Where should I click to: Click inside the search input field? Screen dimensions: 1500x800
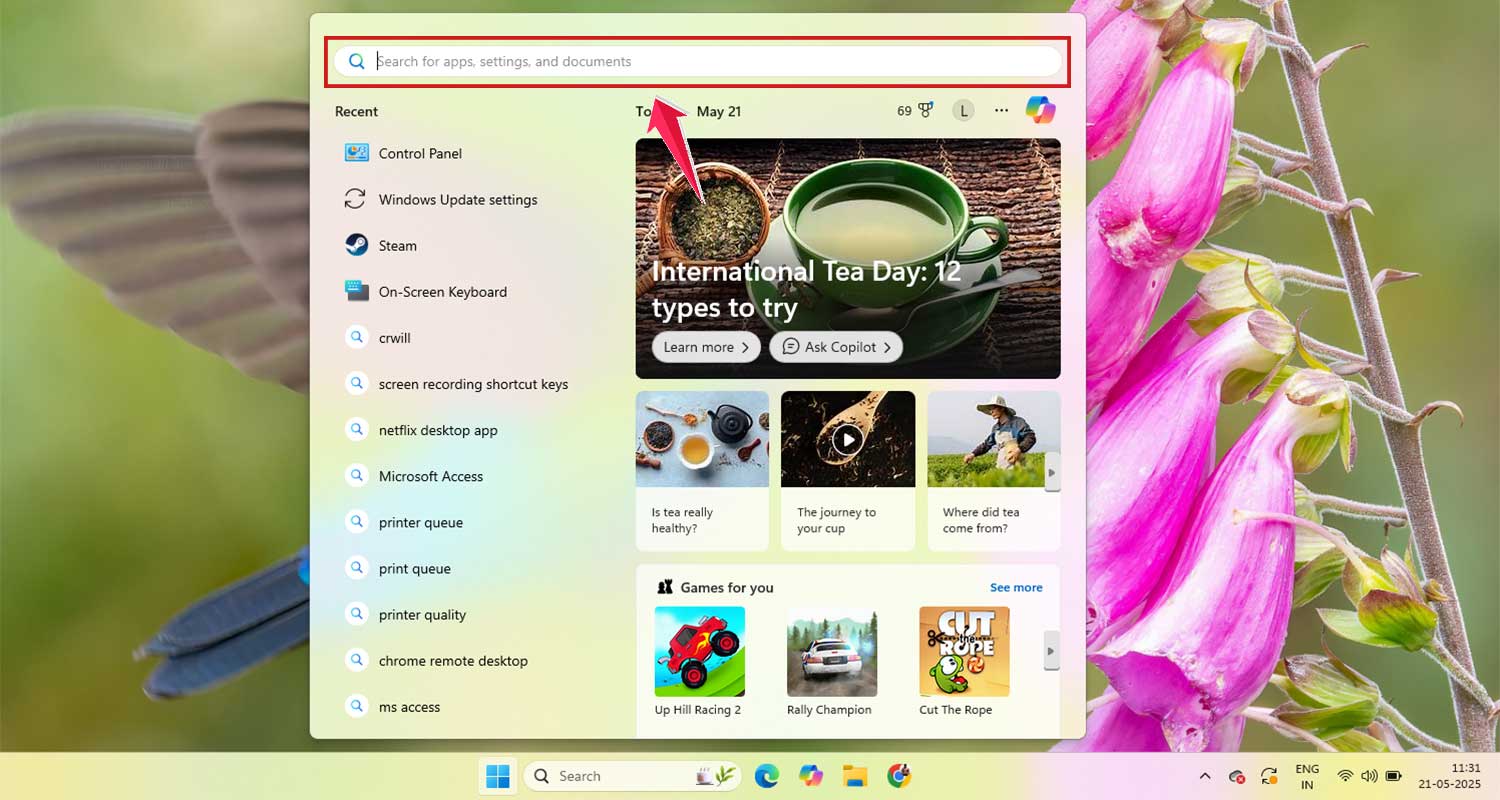point(700,61)
